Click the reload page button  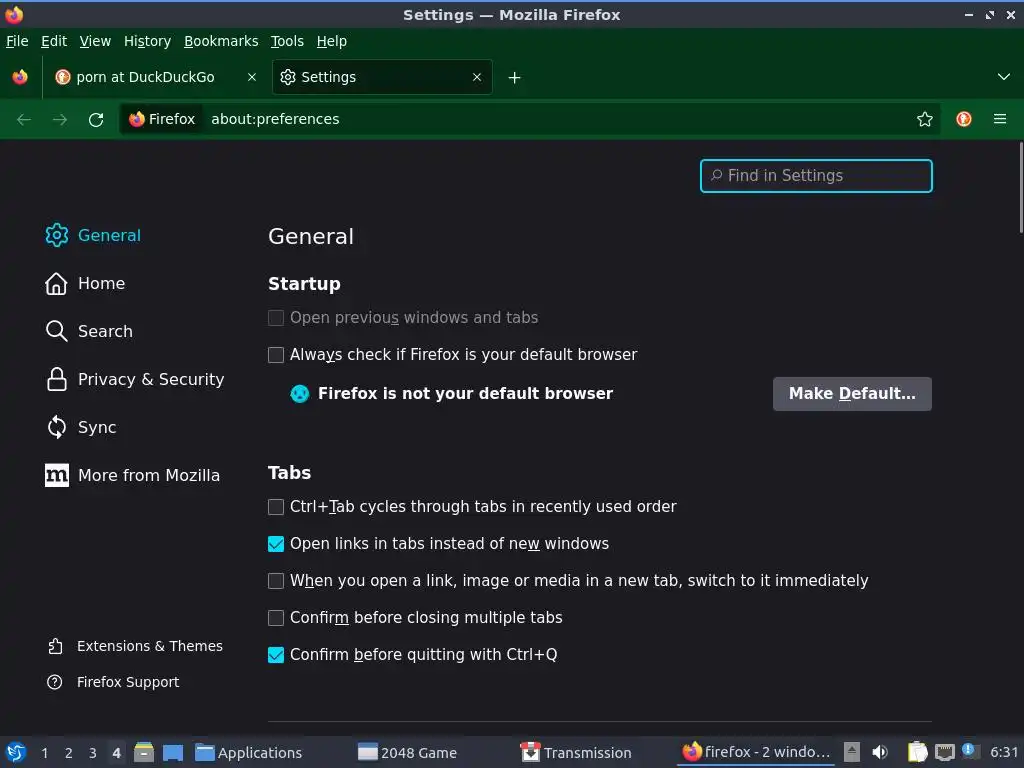96,120
